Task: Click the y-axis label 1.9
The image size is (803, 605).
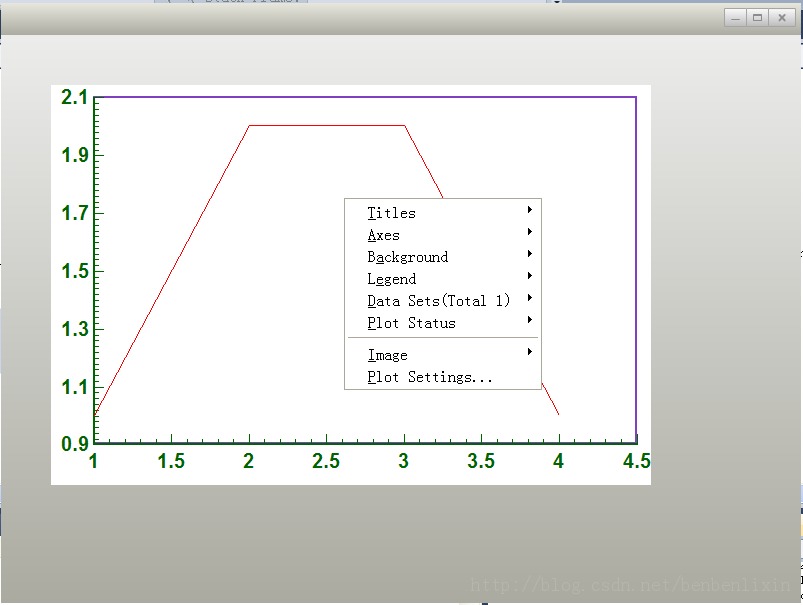Action: [74, 155]
